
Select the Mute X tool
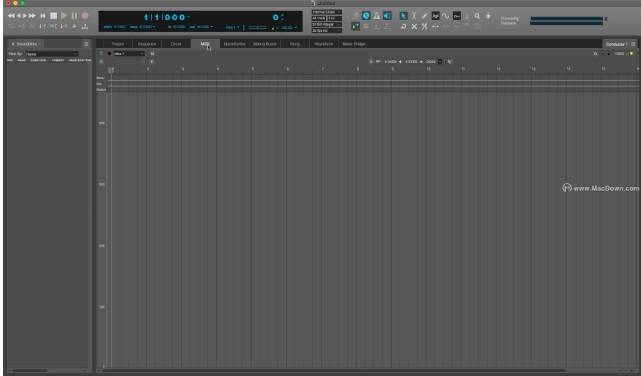click(x=414, y=27)
